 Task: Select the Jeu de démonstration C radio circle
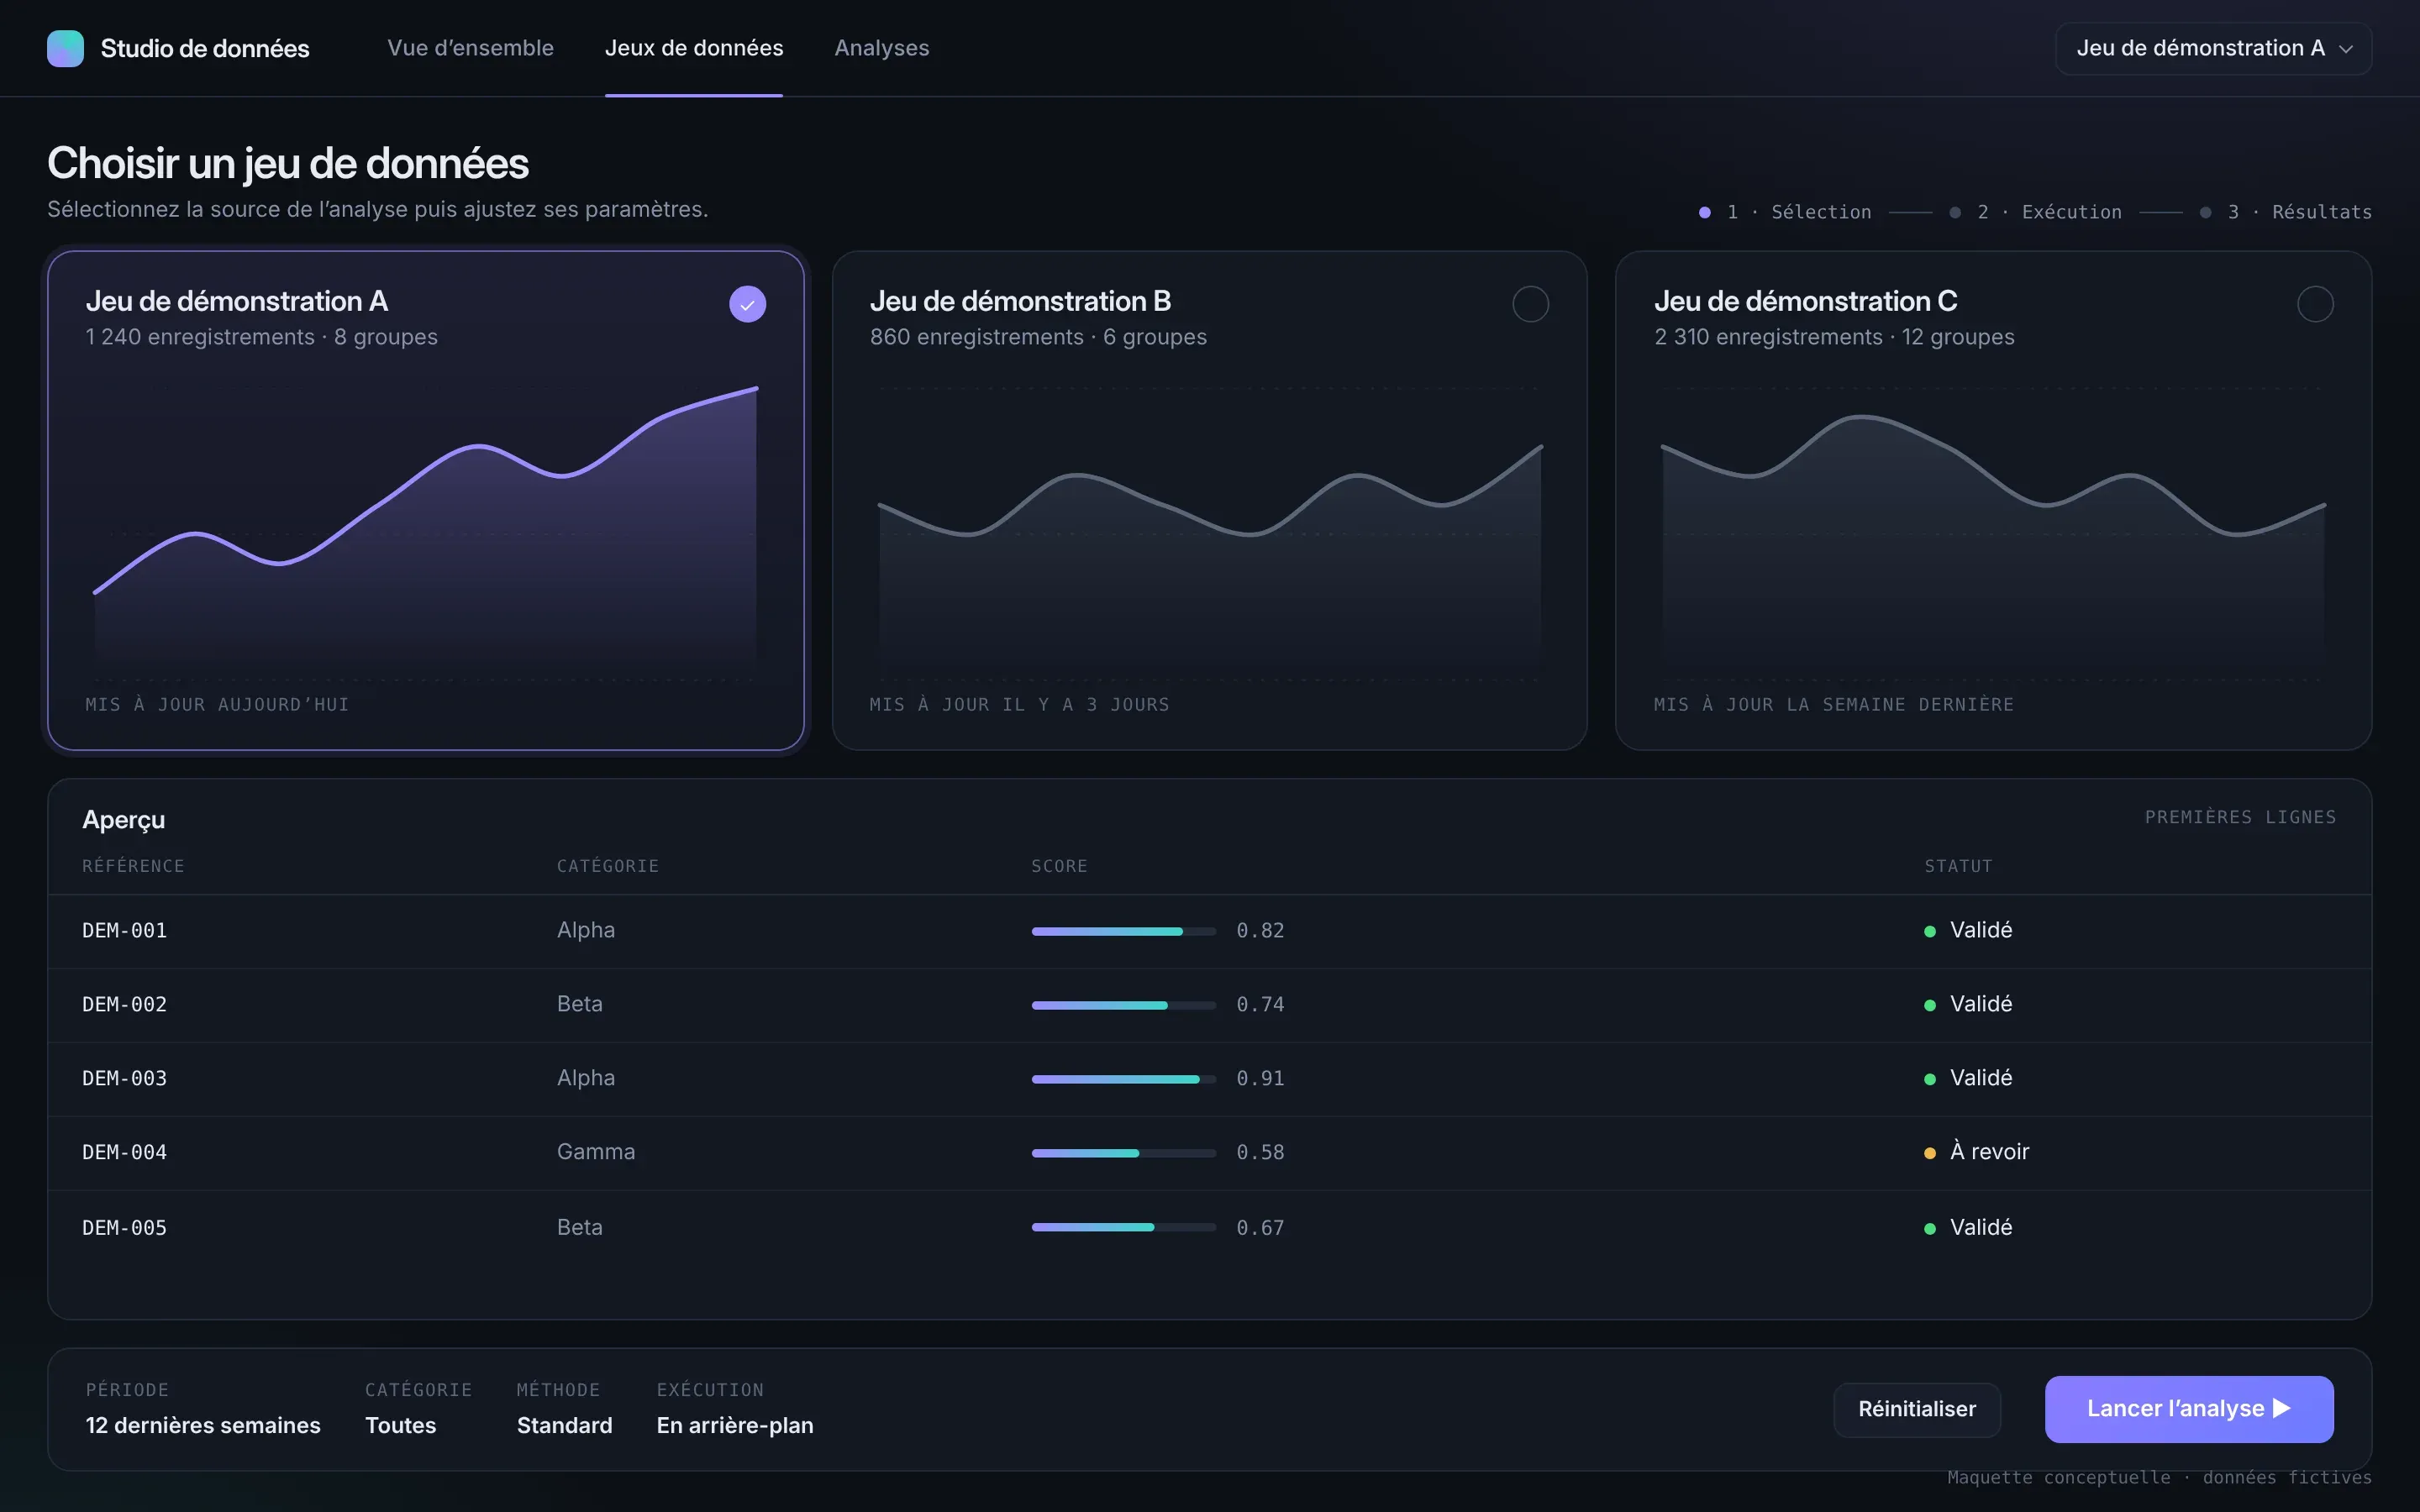click(x=2314, y=304)
